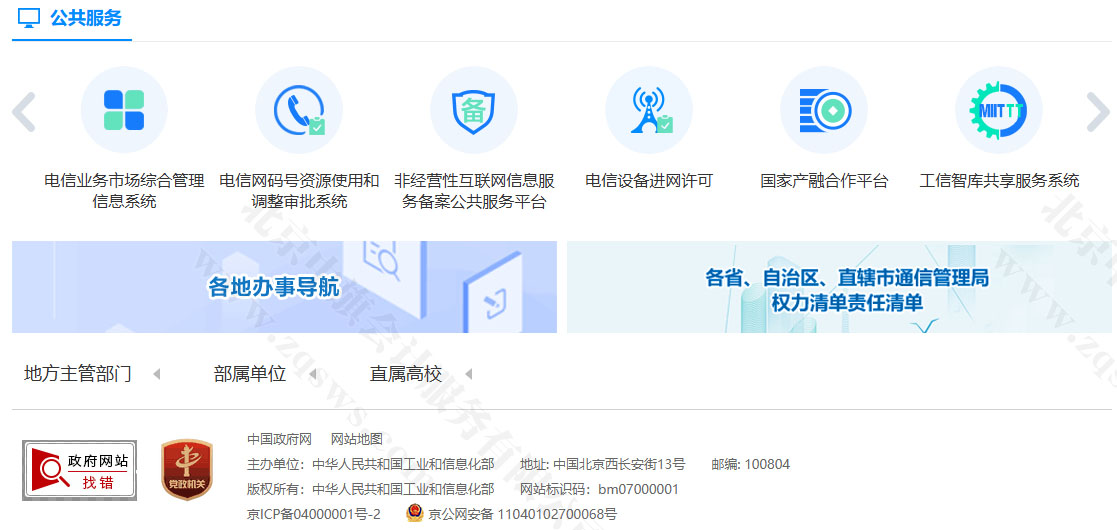Viewport: 1117px width, 530px height.
Task: Follow the 中国政府网 footer link
Action: click(280, 439)
